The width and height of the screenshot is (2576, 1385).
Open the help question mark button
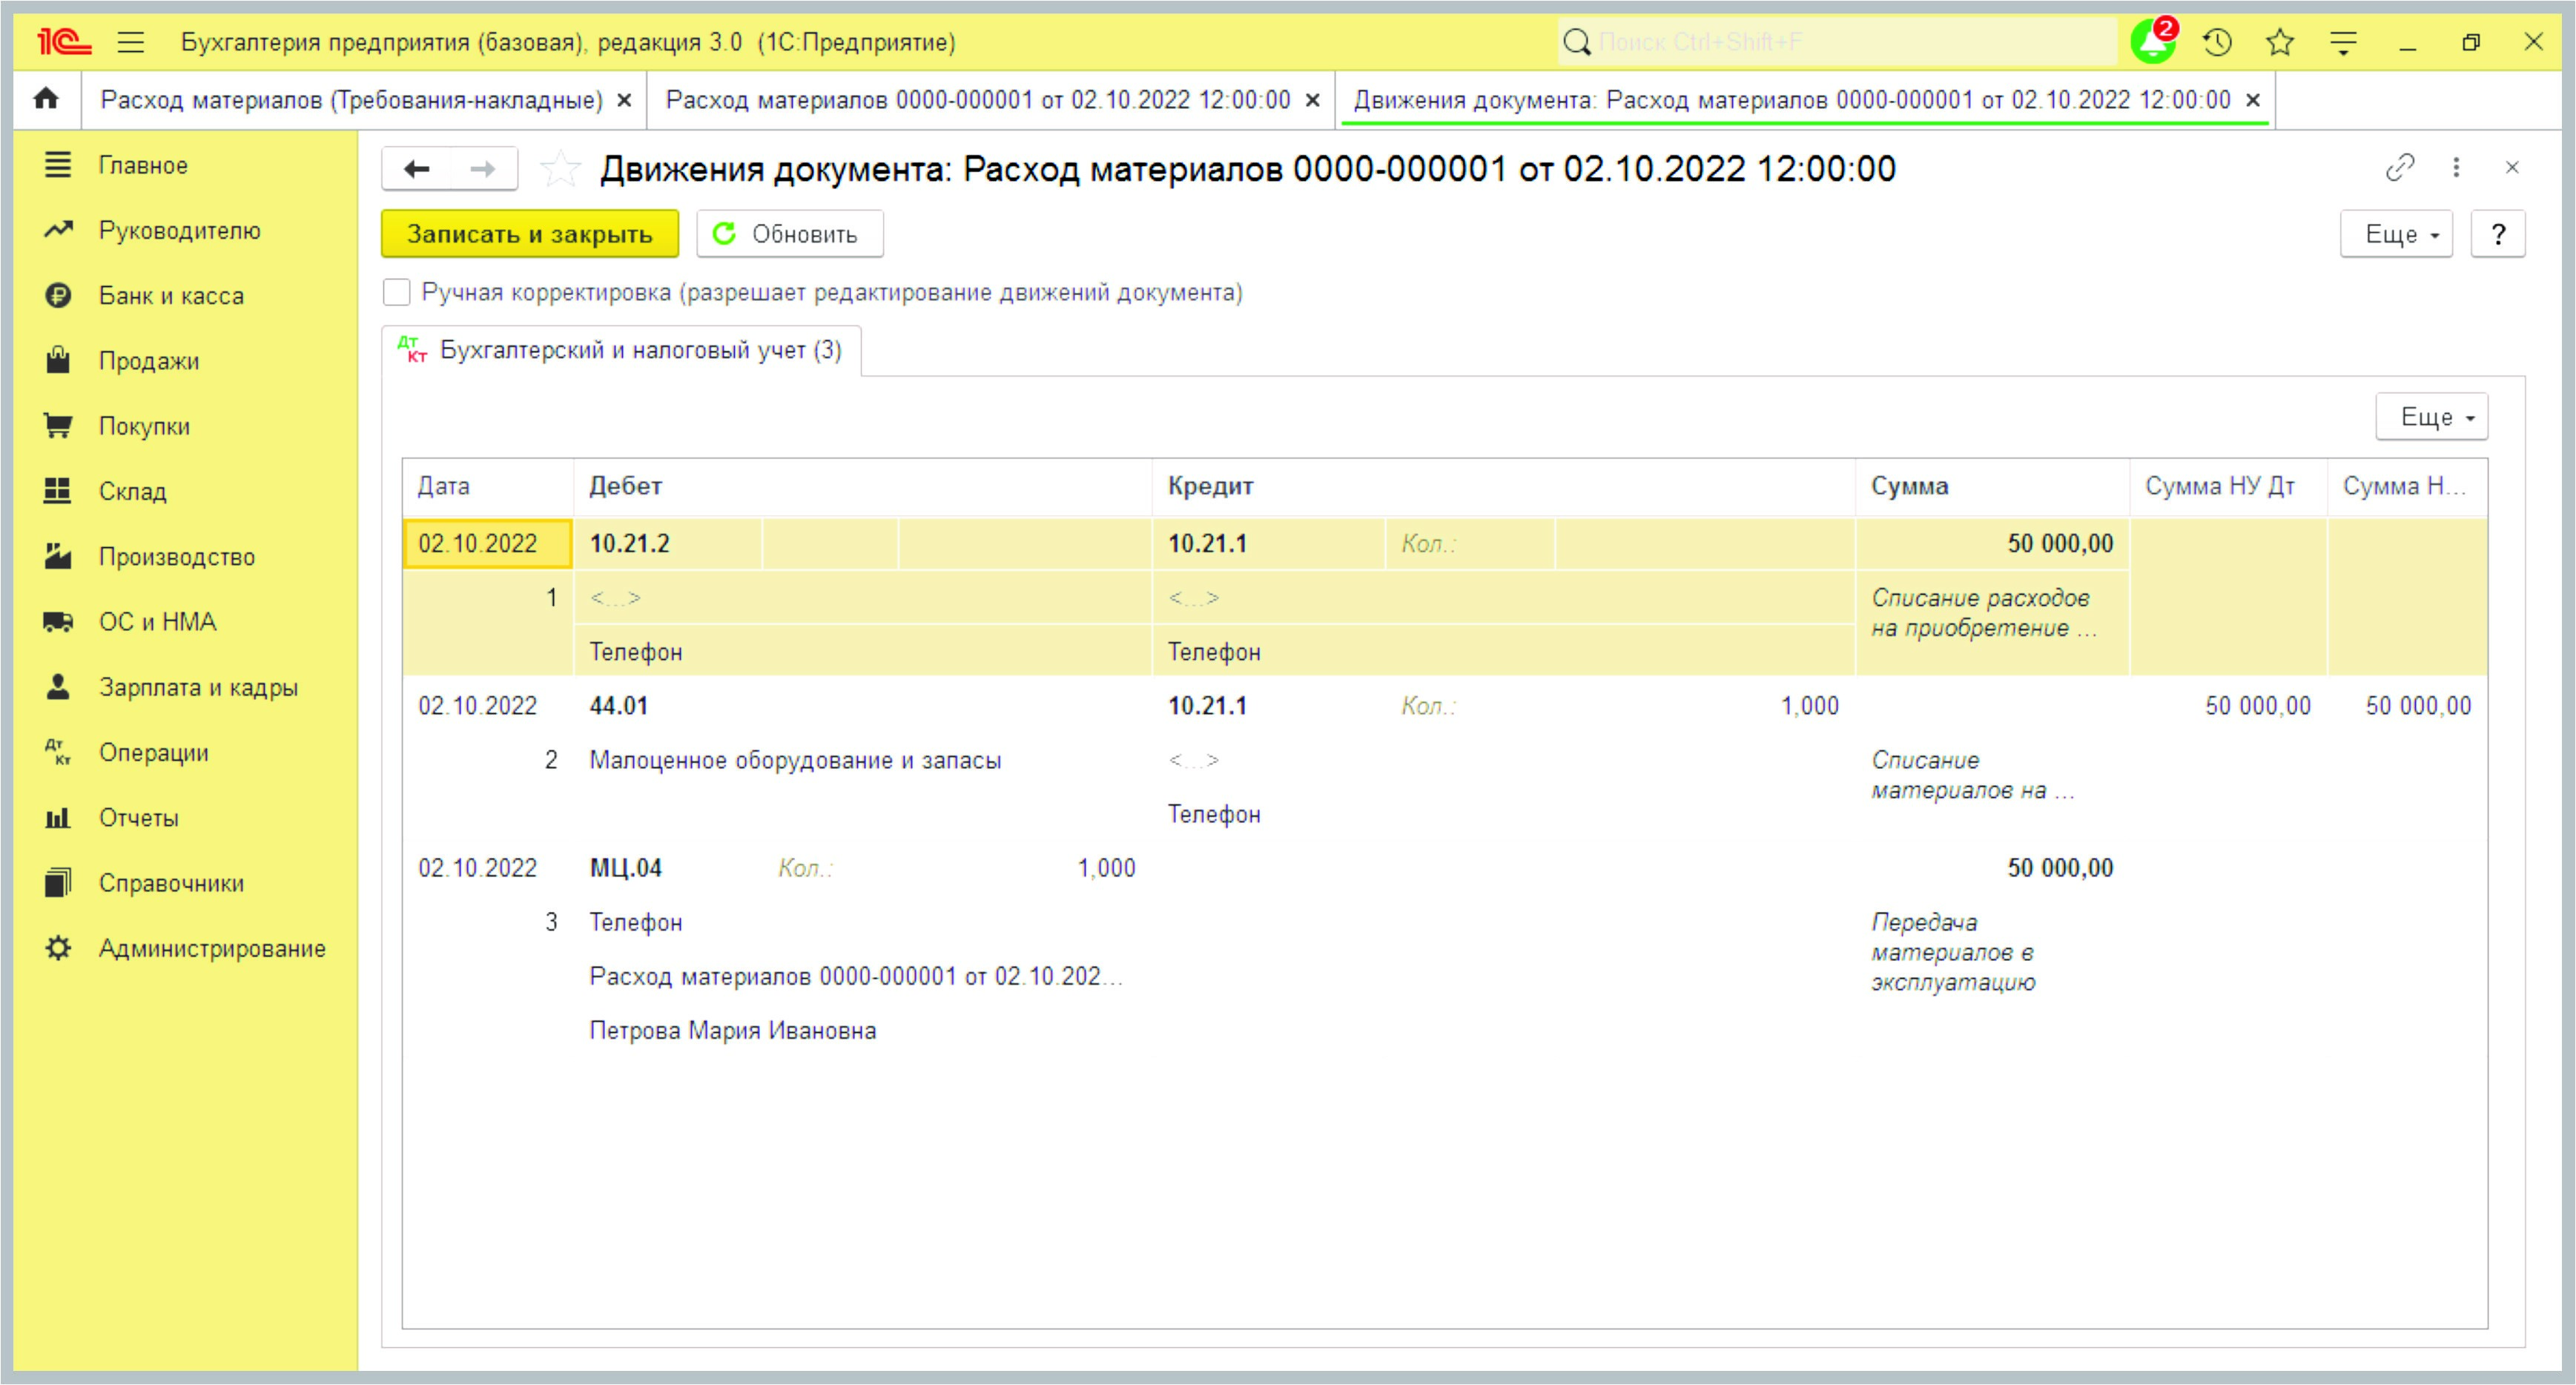coord(2497,234)
